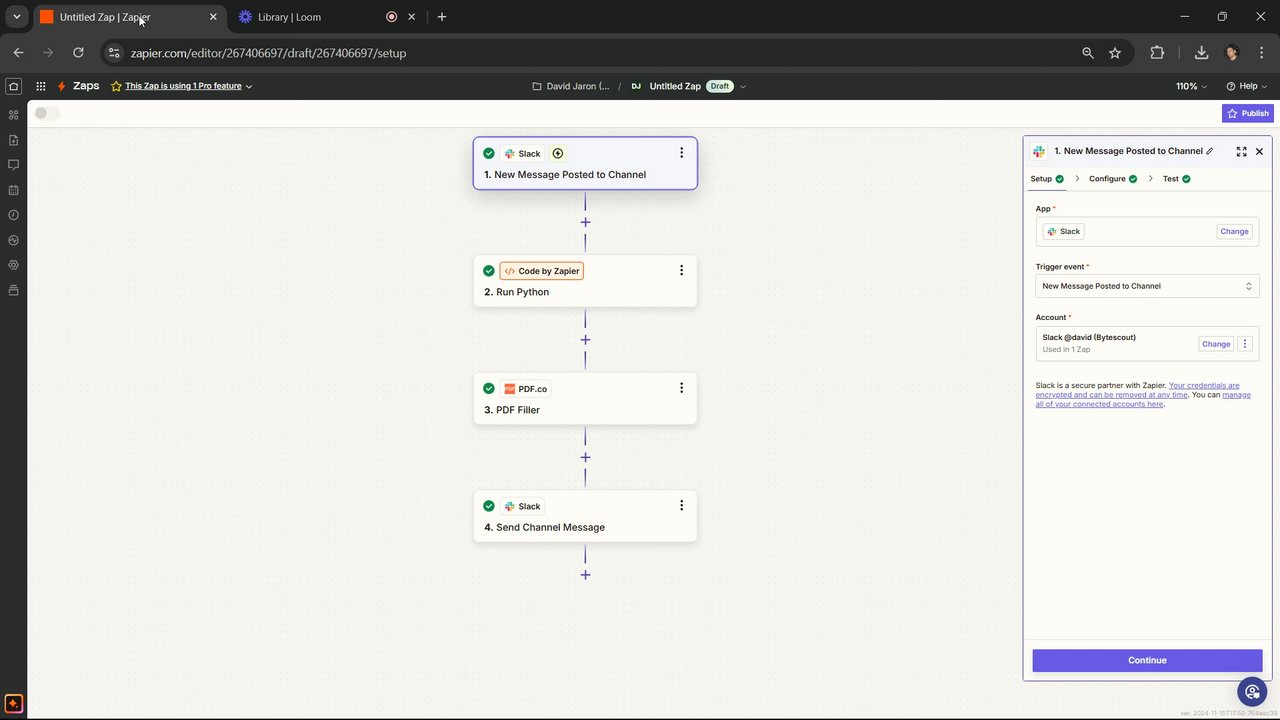
Task: Open Chrome zoom magnifier icon
Action: [x=1088, y=53]
